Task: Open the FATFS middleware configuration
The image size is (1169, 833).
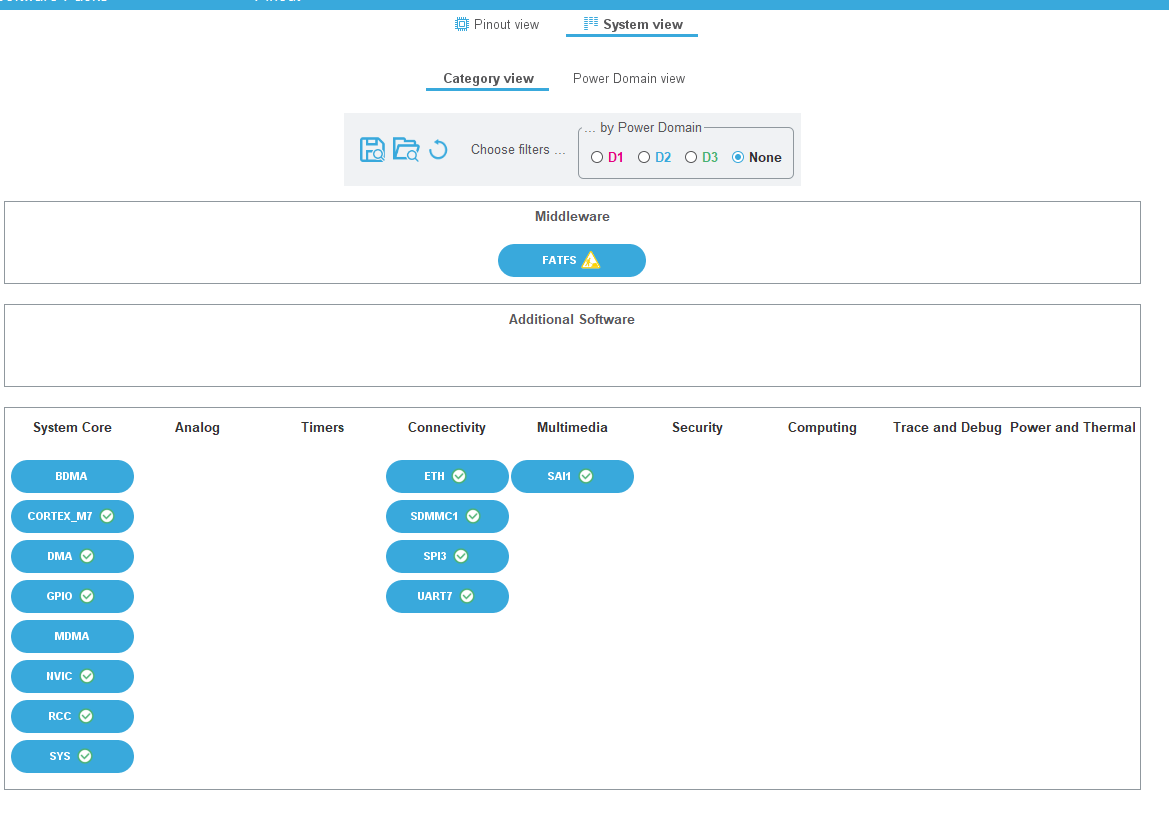Action: [x=572, y=260]
